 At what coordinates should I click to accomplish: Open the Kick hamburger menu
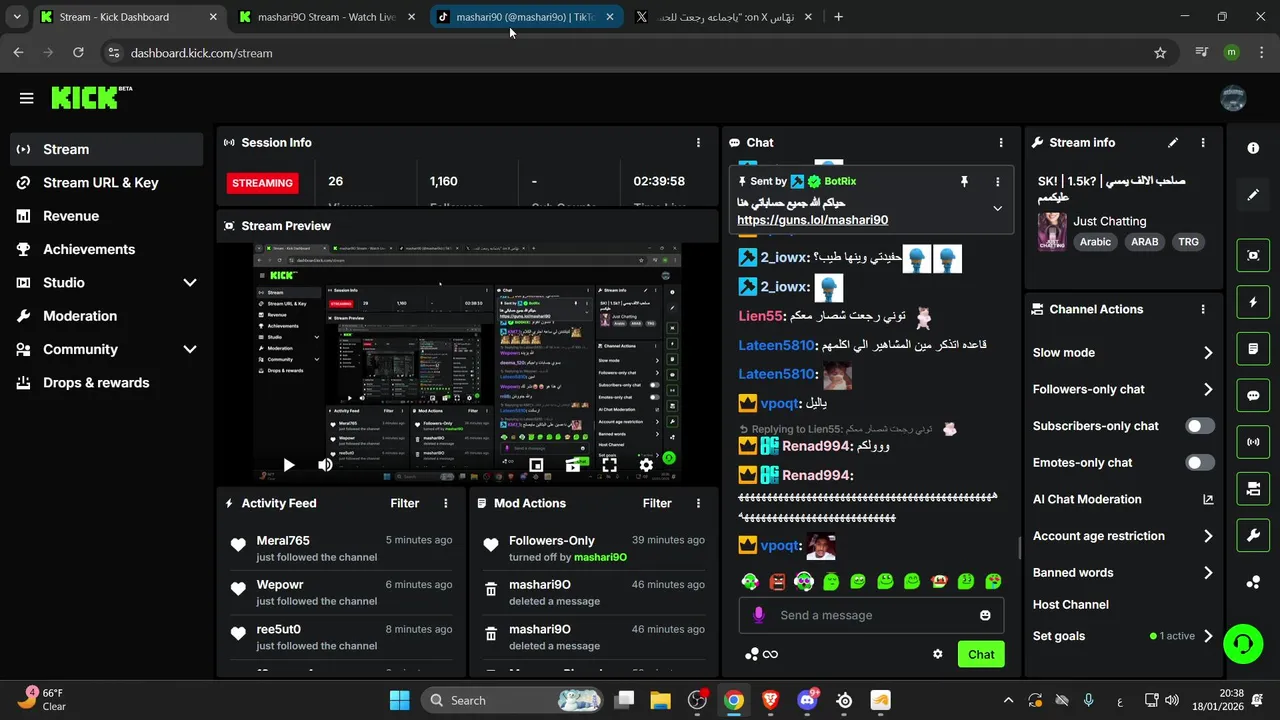tap(26, 98)
